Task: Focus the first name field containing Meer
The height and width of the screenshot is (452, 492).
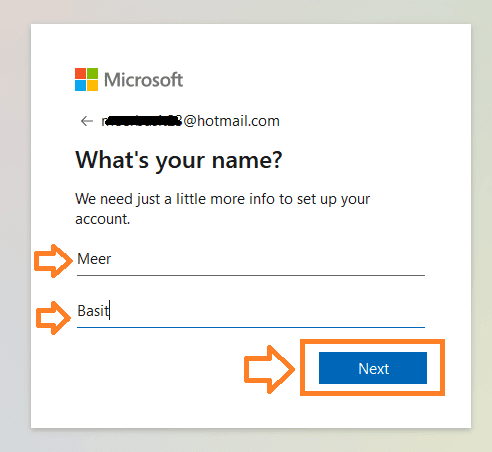Action: (x=251, y=259)
